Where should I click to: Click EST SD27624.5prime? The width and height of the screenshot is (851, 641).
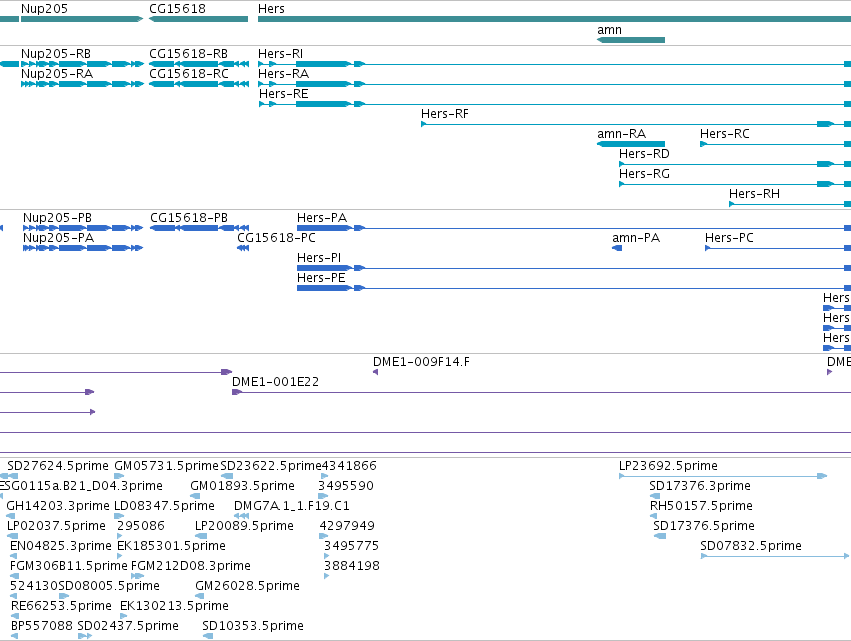[58, 466]
